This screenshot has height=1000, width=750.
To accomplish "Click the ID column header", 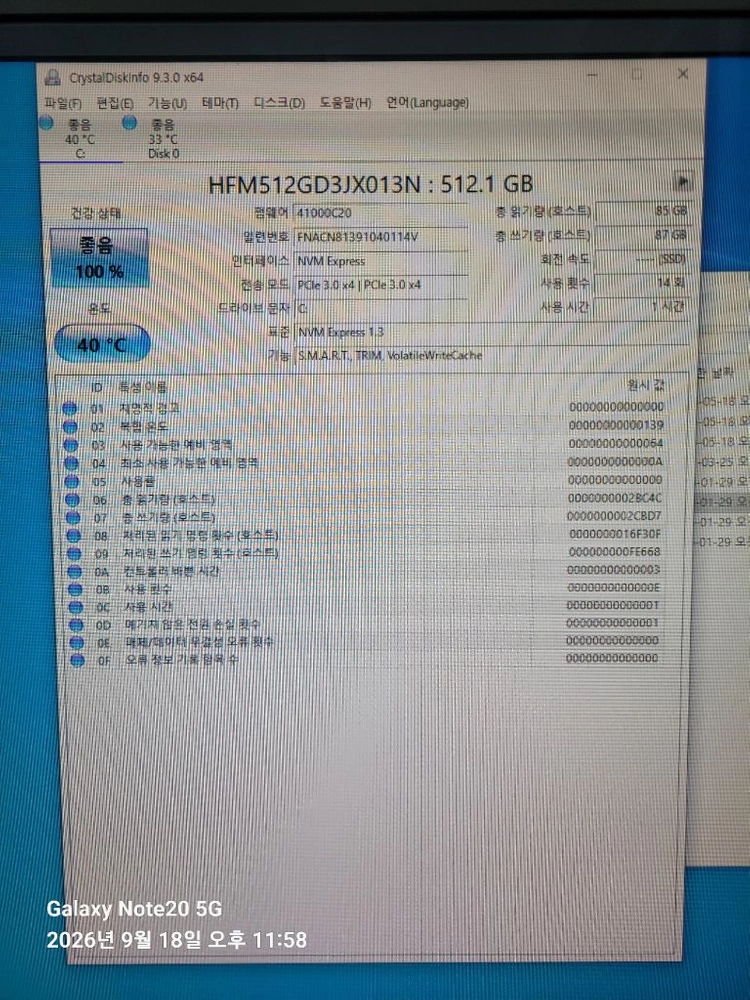I will point(96,387).
